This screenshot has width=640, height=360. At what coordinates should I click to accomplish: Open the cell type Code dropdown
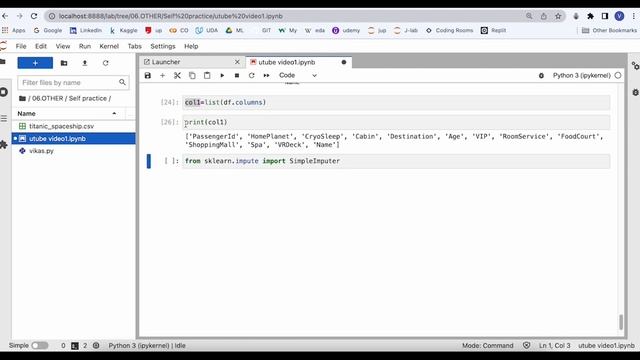coord(298,76)
